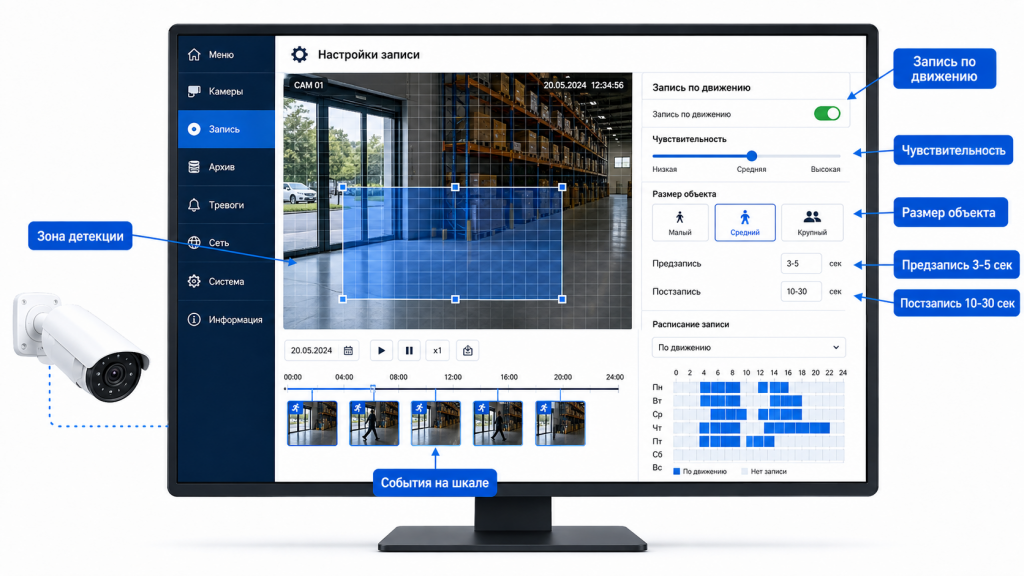1024x576 pixels.
Task: Click the top-right detection zone handle
Action: click(562, 187)
